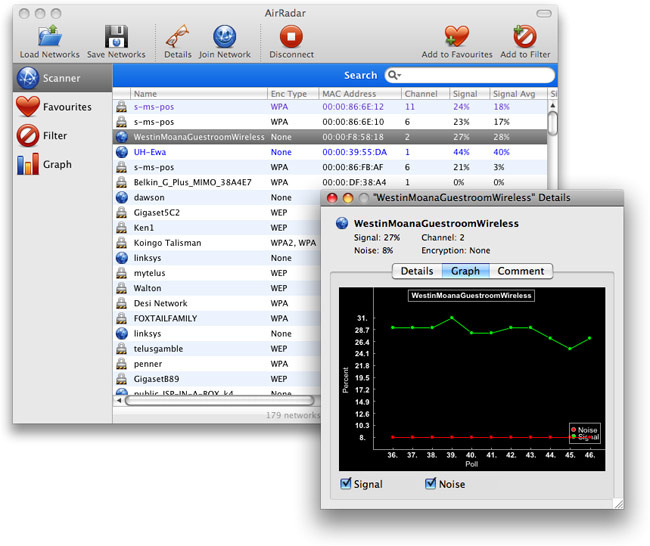Click the Save Networks floppy disk icon
Screen dimensions: 650x546
coord(116,36)
